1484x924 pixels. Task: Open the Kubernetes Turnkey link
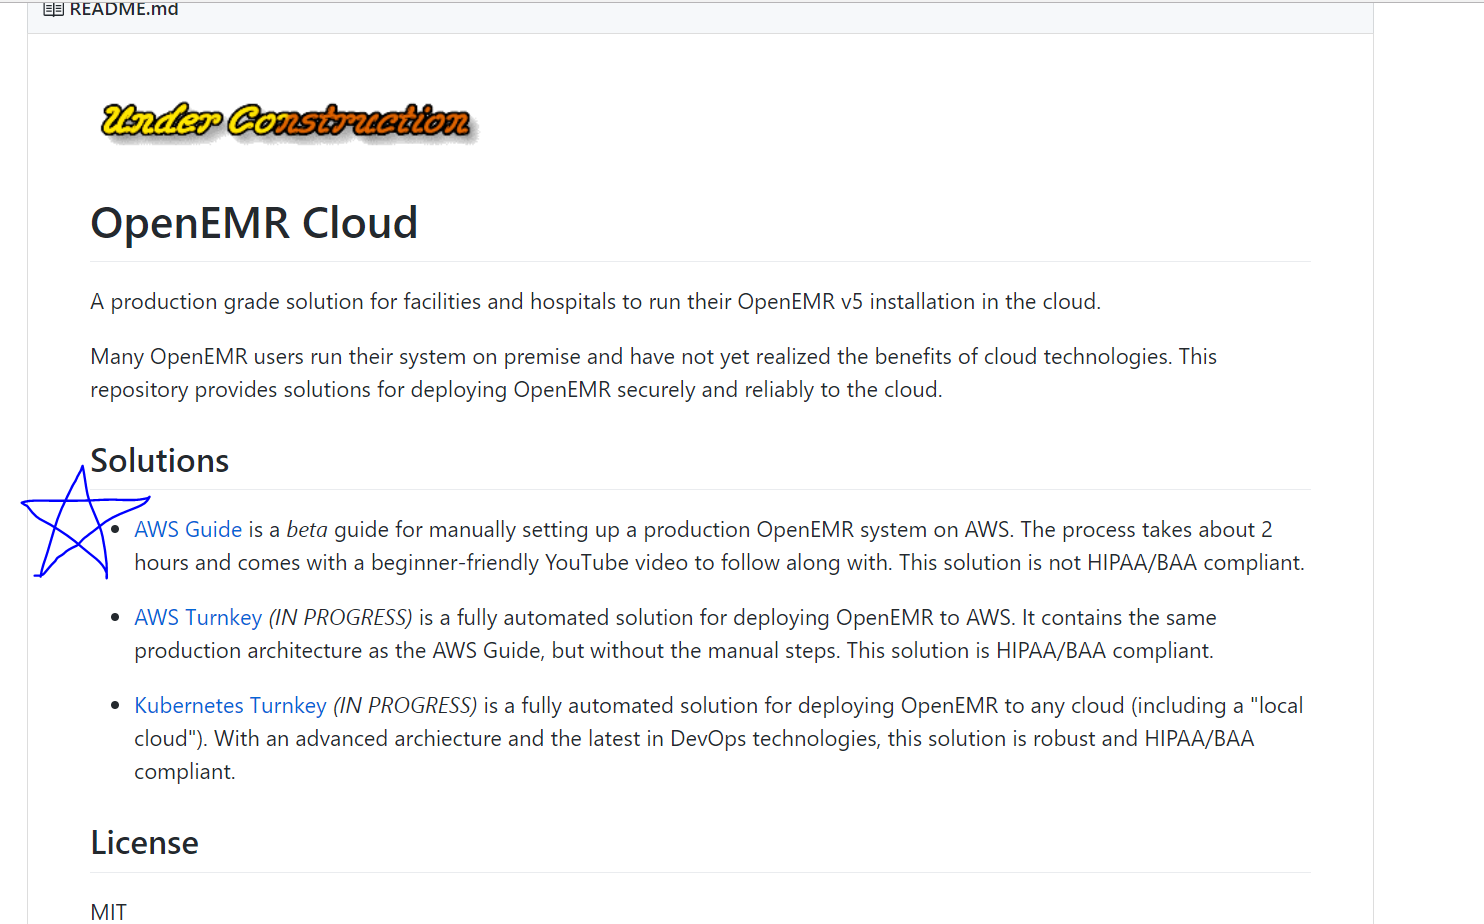coord(230,705)
